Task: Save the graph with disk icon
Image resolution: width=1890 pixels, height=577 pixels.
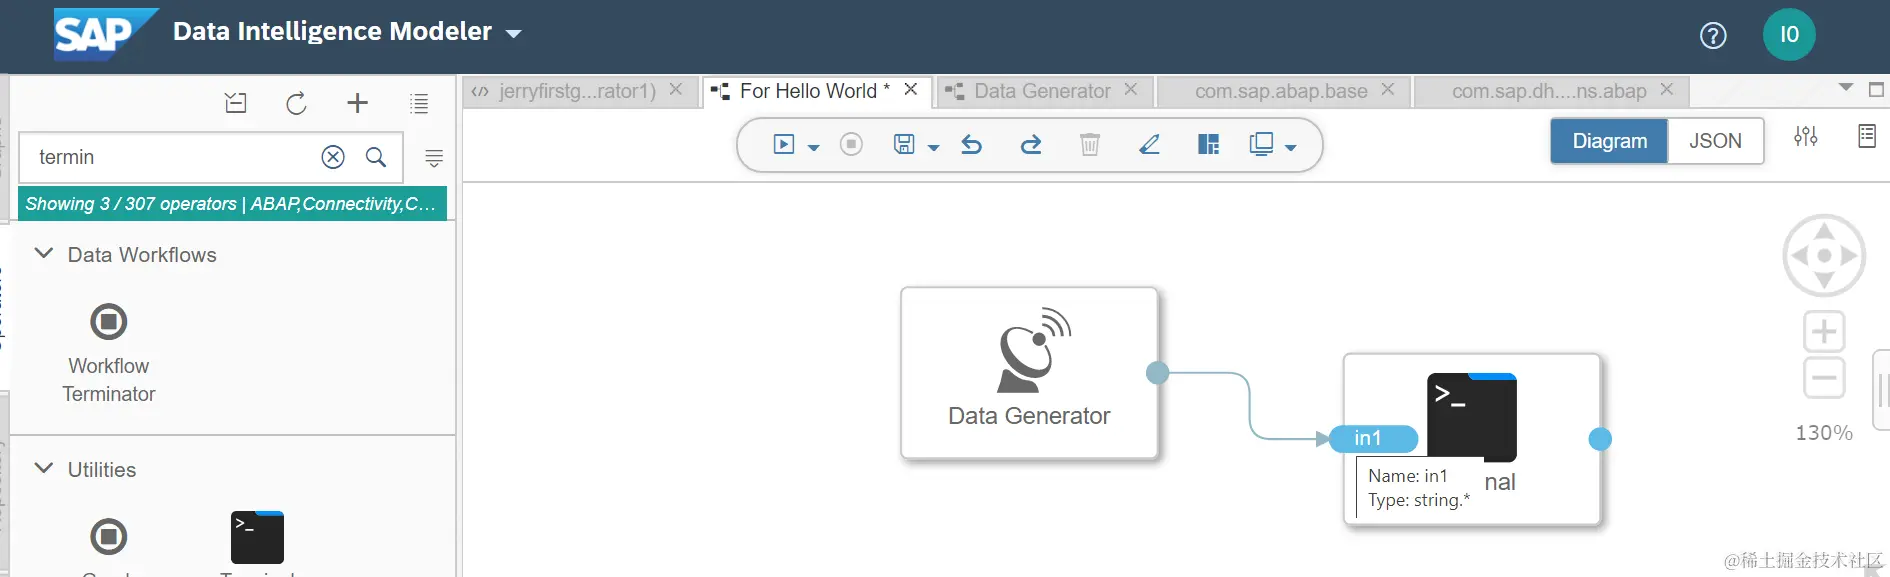Action: (x=904, y=145)
